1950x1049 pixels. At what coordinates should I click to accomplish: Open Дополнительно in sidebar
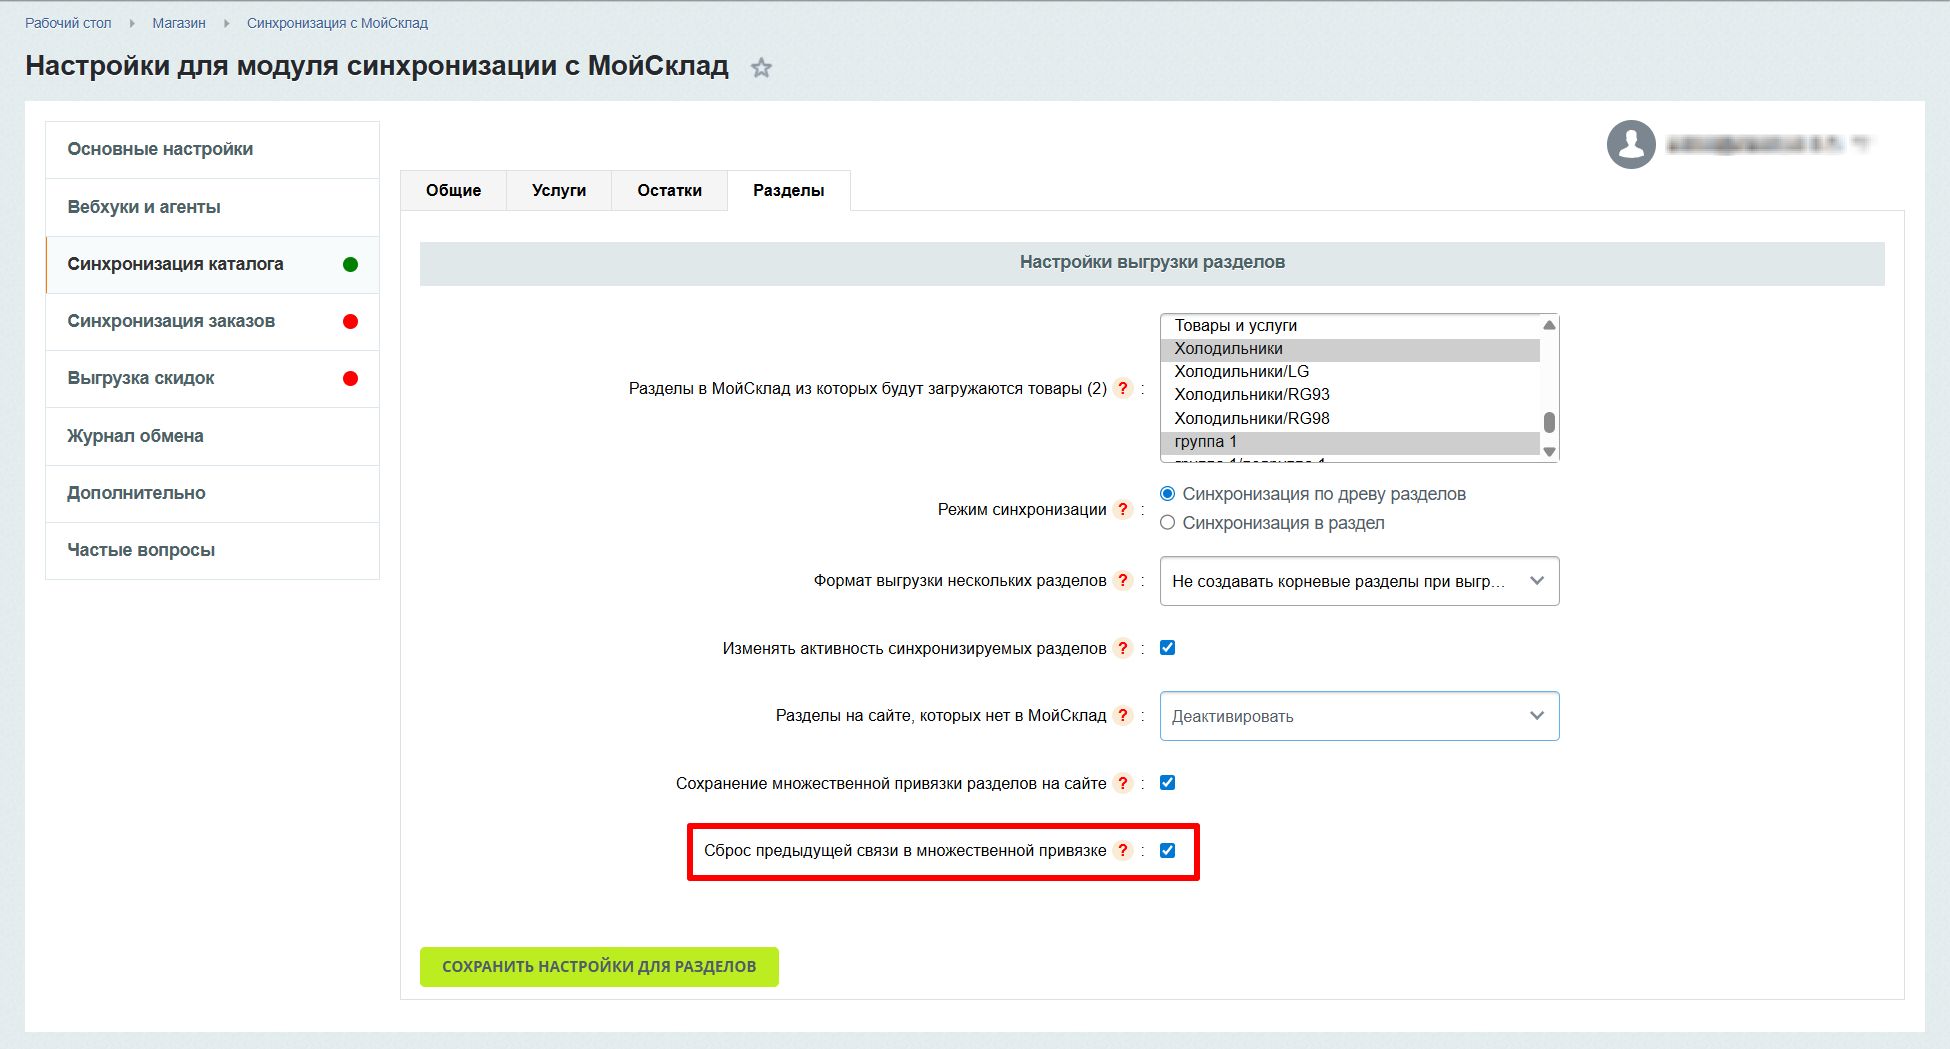click(212, 493)
